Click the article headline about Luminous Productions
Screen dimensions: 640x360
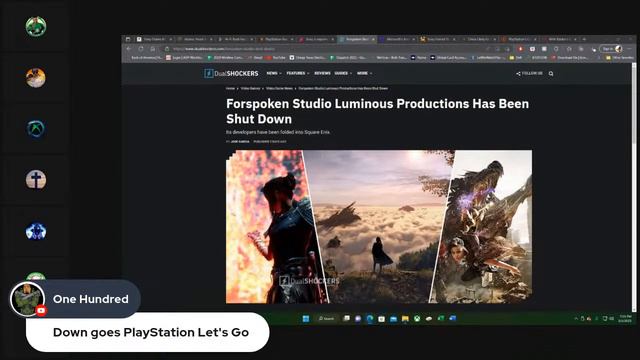pyautogui.click(x=377, y=111)
